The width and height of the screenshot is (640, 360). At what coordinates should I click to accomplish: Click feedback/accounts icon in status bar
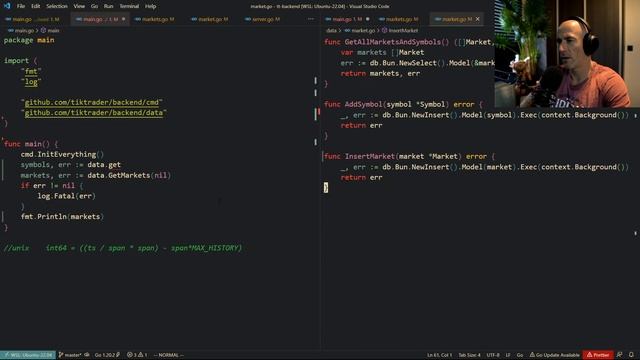(x=620, y=355)
